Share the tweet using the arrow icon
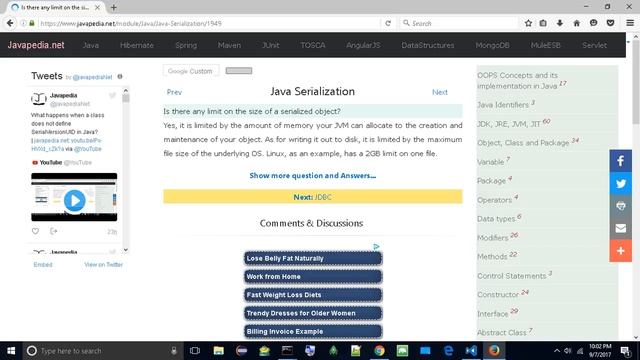Image resolution: width=640 pixels, height=360 pixels. [x=53, y=231]
